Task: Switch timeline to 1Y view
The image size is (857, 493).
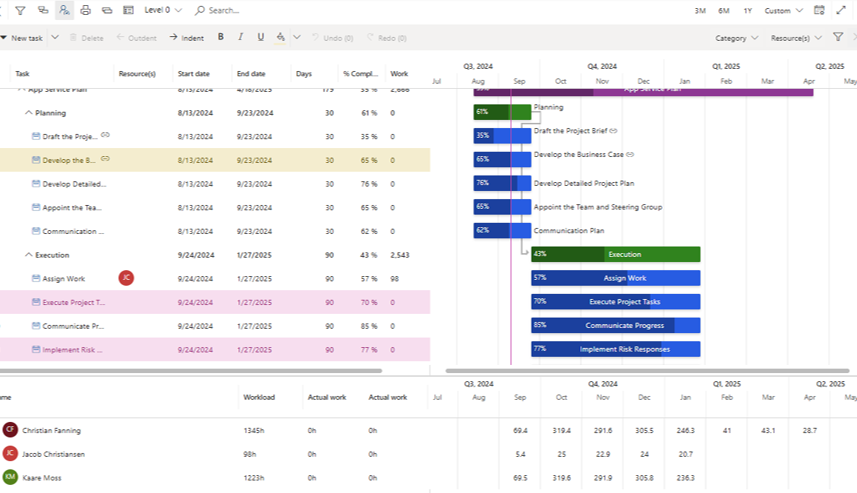Action: (x=747, y=10)
